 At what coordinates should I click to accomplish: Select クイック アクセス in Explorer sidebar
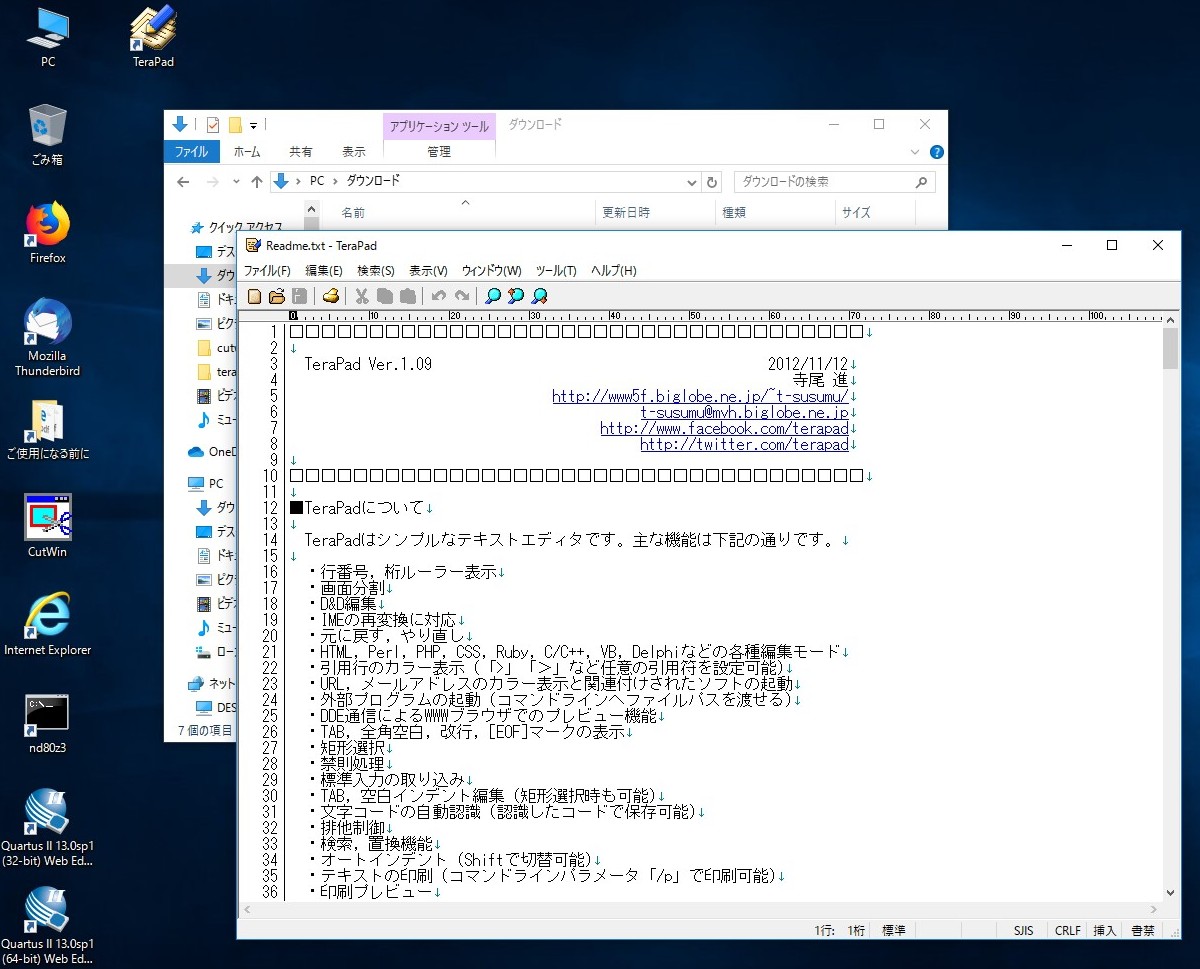[235, 227]
